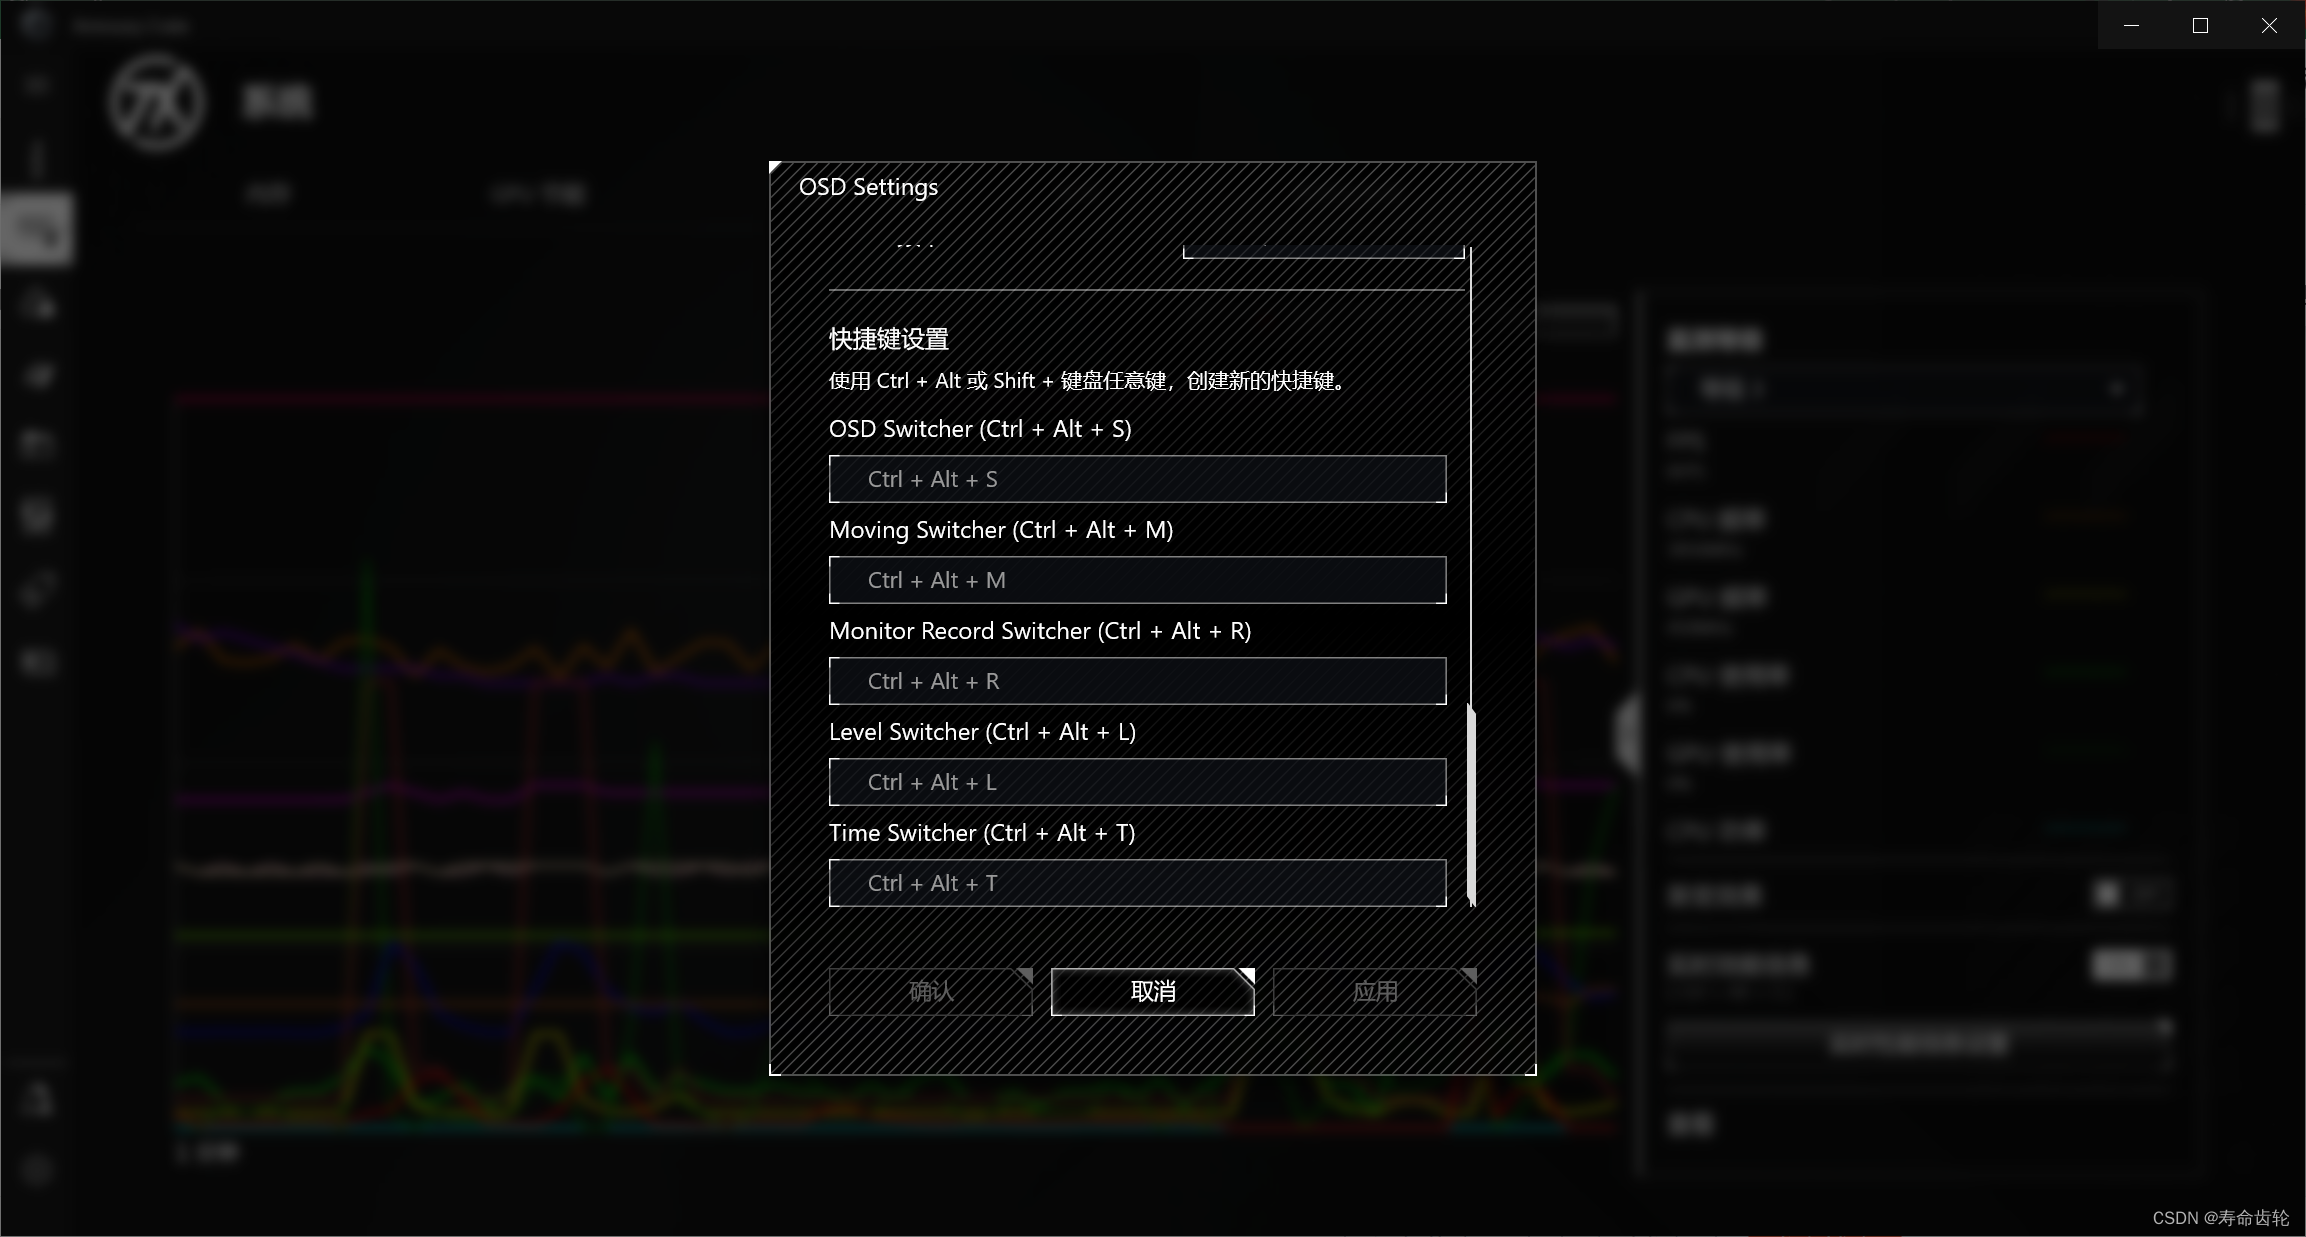This screenshot has width=2306, height=1237.
Task: Click the partially visible field at dialog top
Action: 1322,250
